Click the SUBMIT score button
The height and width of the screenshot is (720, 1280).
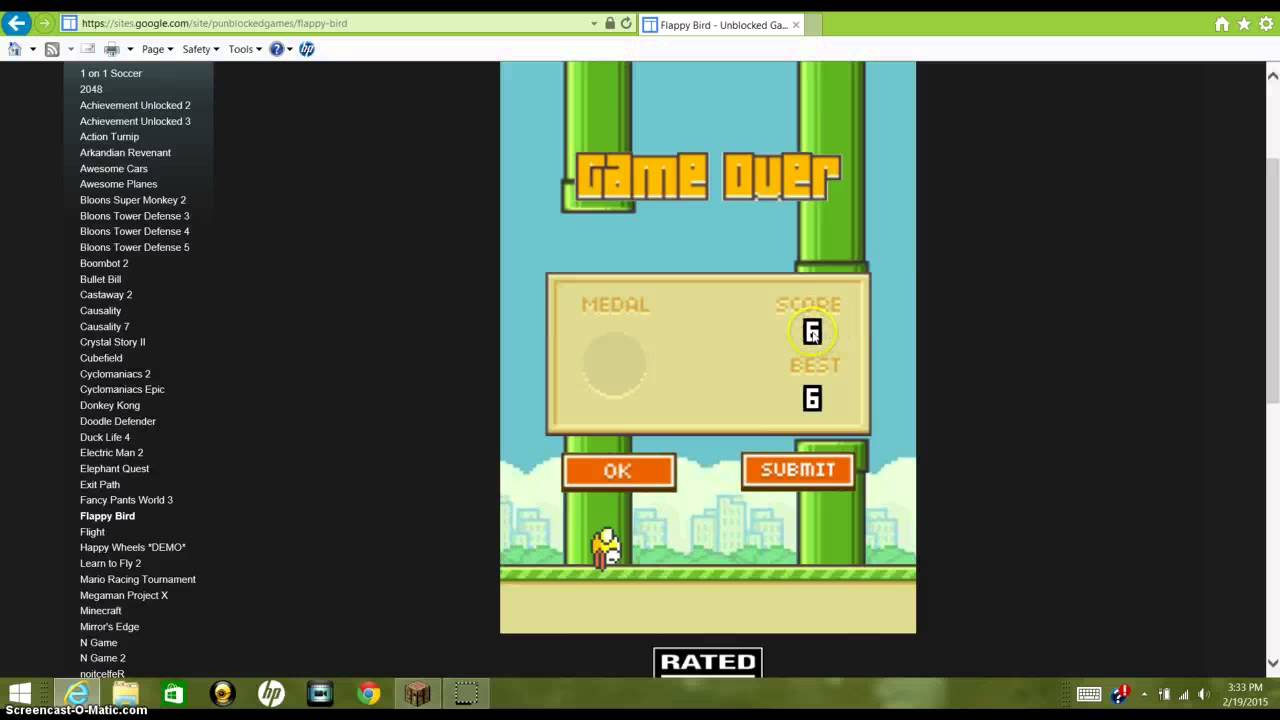[x=798, y=470]
